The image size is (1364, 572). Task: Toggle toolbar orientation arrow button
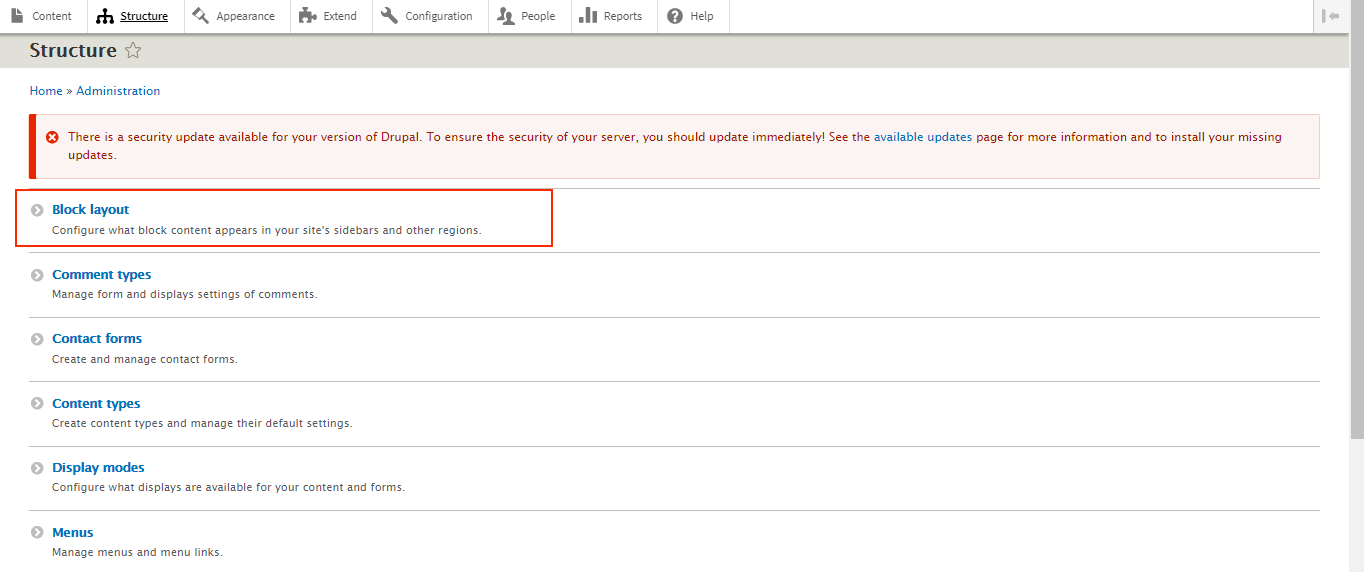(1330, 16)
